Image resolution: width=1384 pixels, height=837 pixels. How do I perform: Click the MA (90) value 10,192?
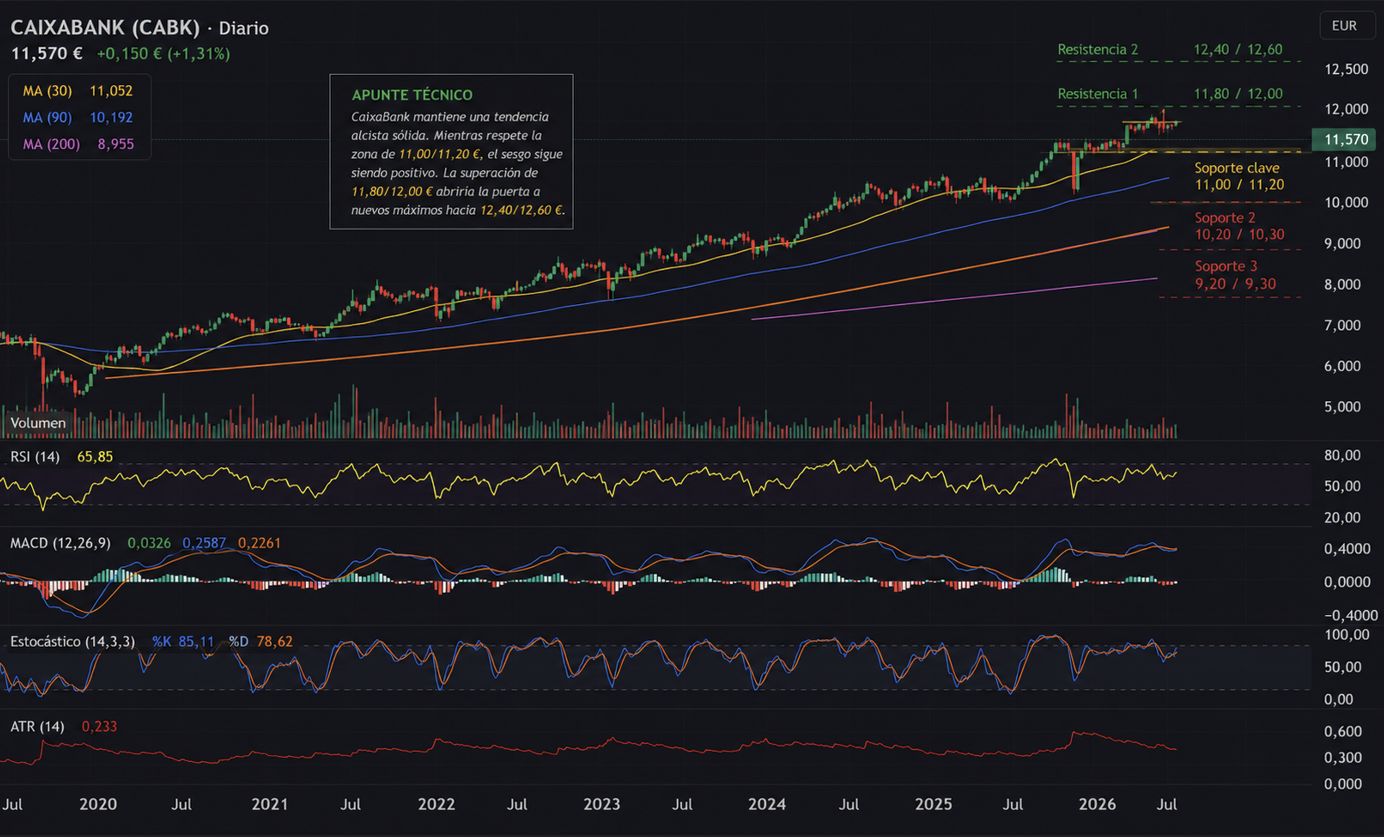click(x=111, y=117)
